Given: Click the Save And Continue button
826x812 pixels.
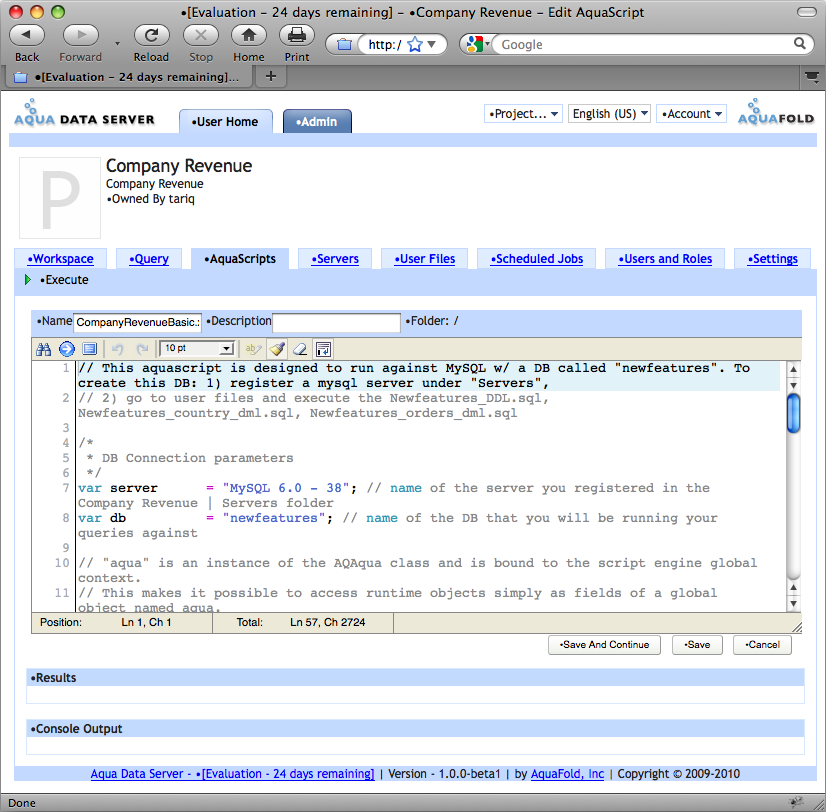Looking at the screenshot, I should point(604,645).
